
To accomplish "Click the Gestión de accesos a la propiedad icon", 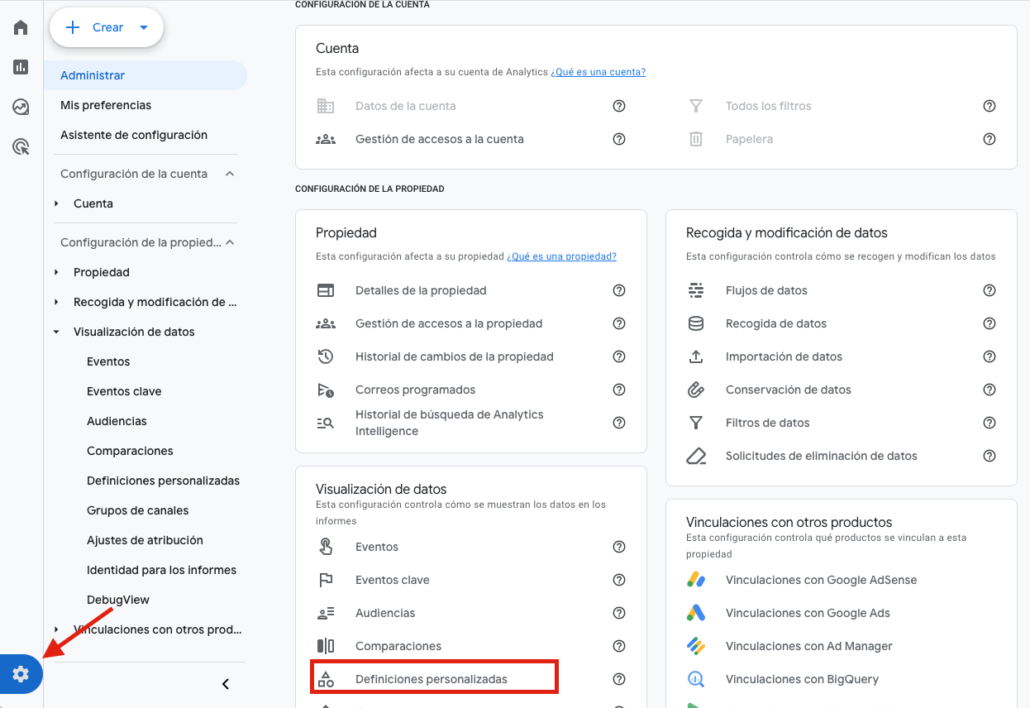I will [x=325, y=323].
